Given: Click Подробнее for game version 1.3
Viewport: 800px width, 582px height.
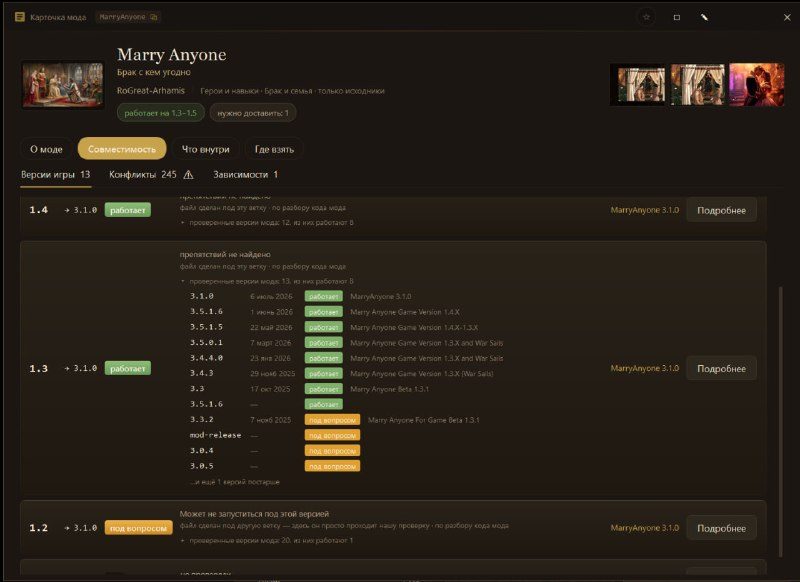Looking at the screenshot, I should [721, 368].
